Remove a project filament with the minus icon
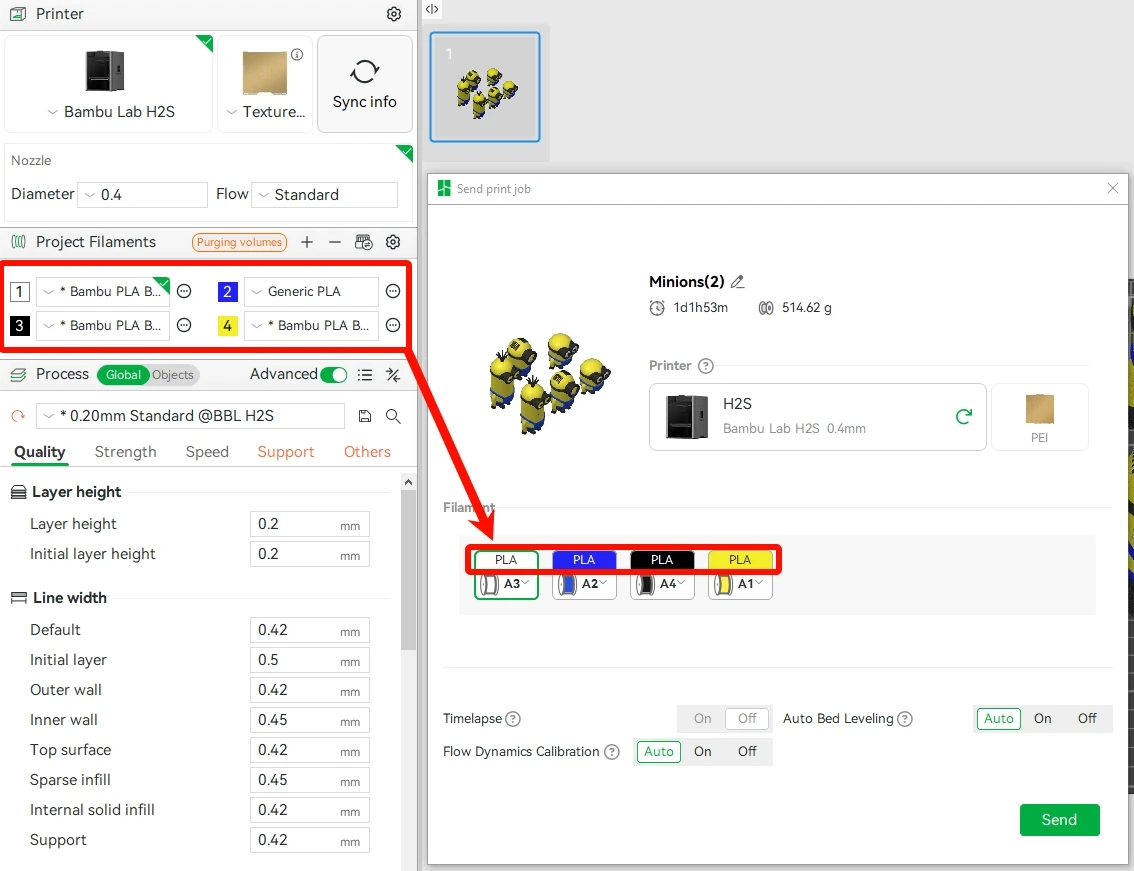The image size is (1134, 871). [334, 242]
